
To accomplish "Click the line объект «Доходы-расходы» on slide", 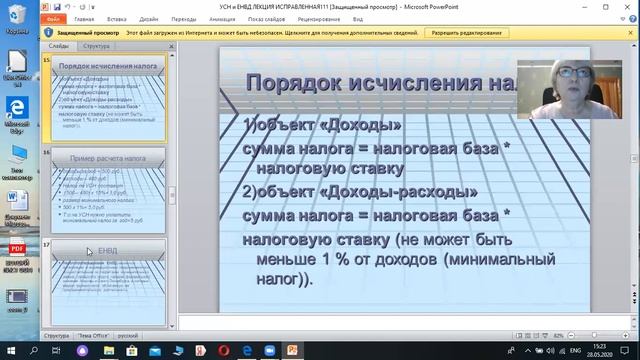I will (360, 192).
